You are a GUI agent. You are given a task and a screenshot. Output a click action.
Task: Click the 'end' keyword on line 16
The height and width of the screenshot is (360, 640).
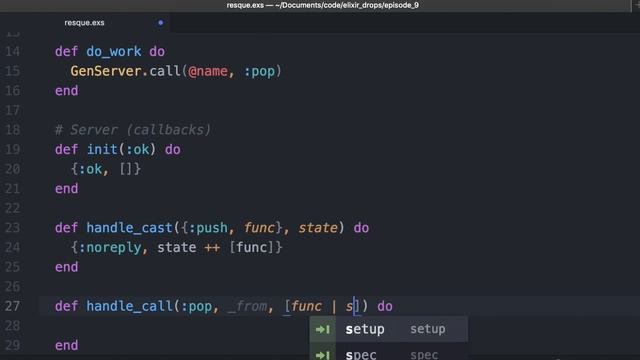tap(67, 91)
